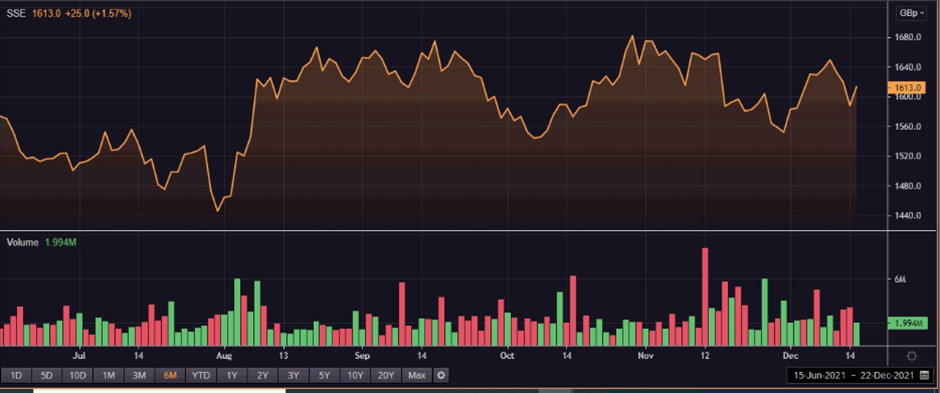
Task: Select the 20Y time range
Action: point(385,376)
